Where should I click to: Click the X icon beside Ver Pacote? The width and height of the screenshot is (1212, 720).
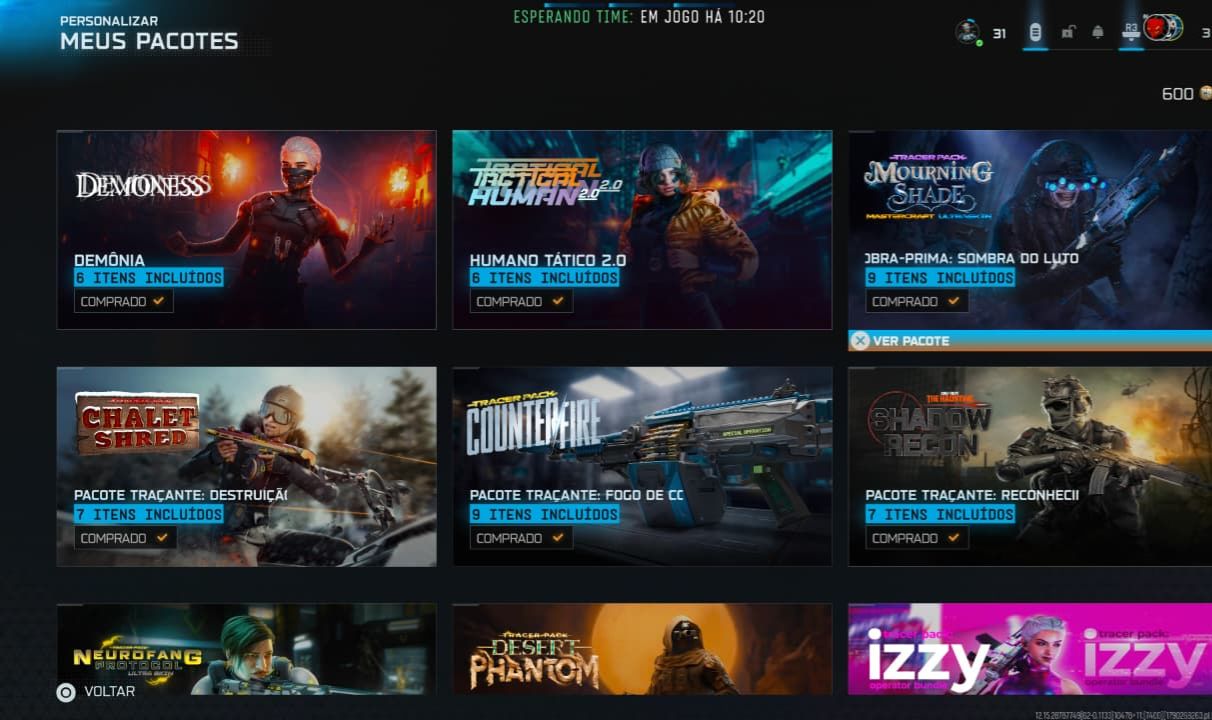point(860,341)
